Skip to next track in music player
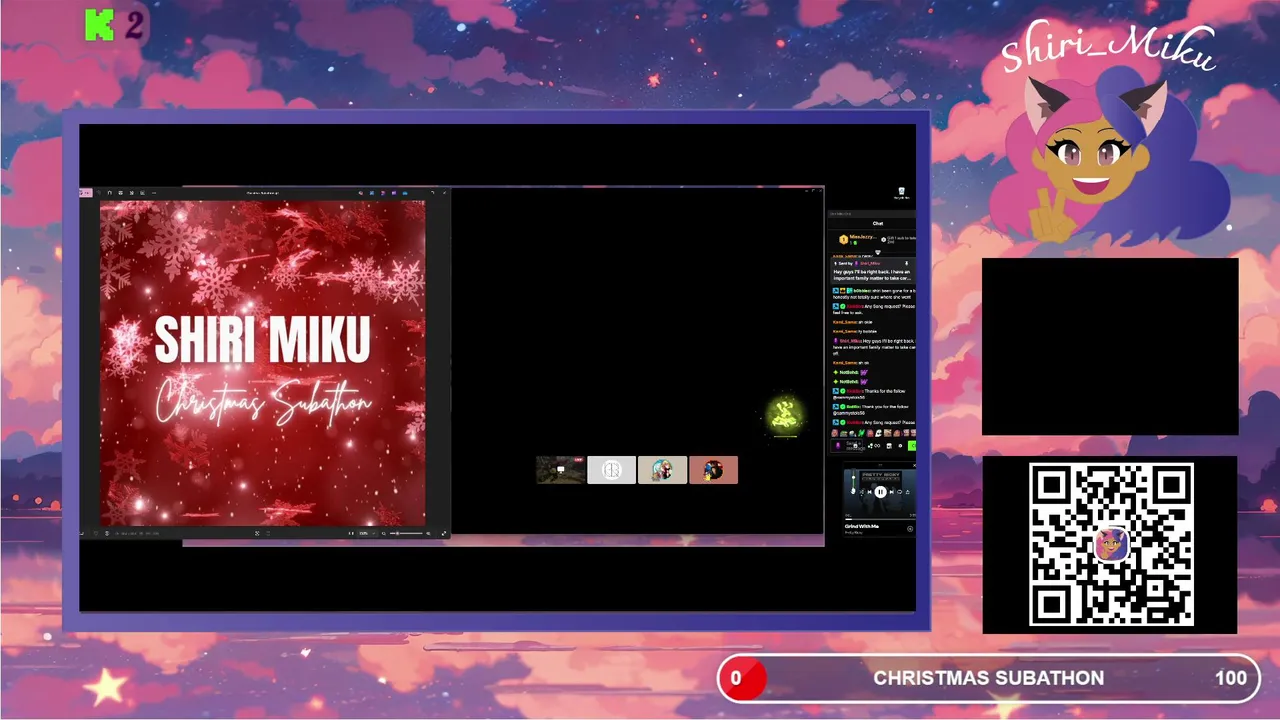This screenshot has height=720, width=1280. click(x=892, y=492)
